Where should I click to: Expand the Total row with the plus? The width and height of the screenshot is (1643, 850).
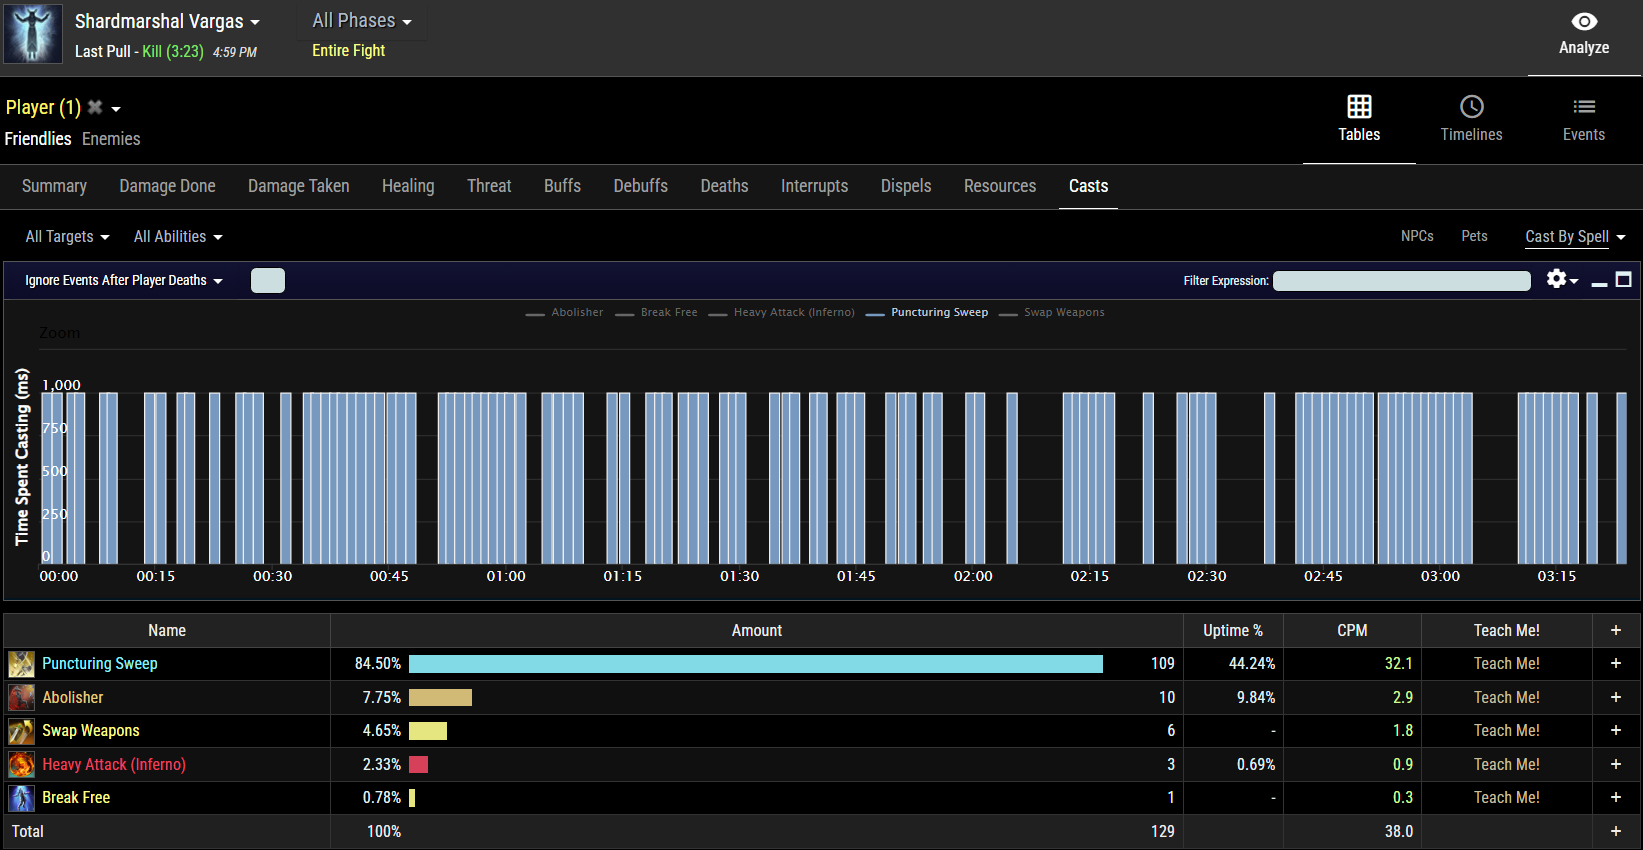click(x=1616, y=831)
